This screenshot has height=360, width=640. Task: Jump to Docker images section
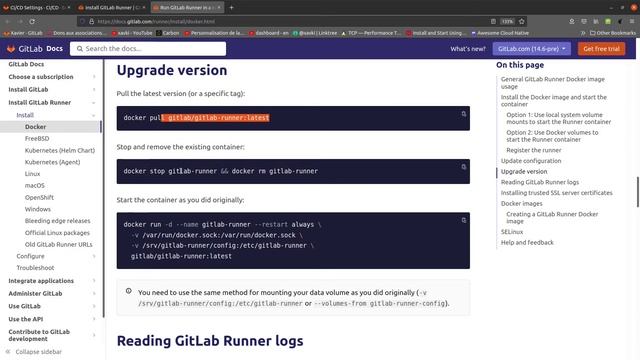click(521, 203)
